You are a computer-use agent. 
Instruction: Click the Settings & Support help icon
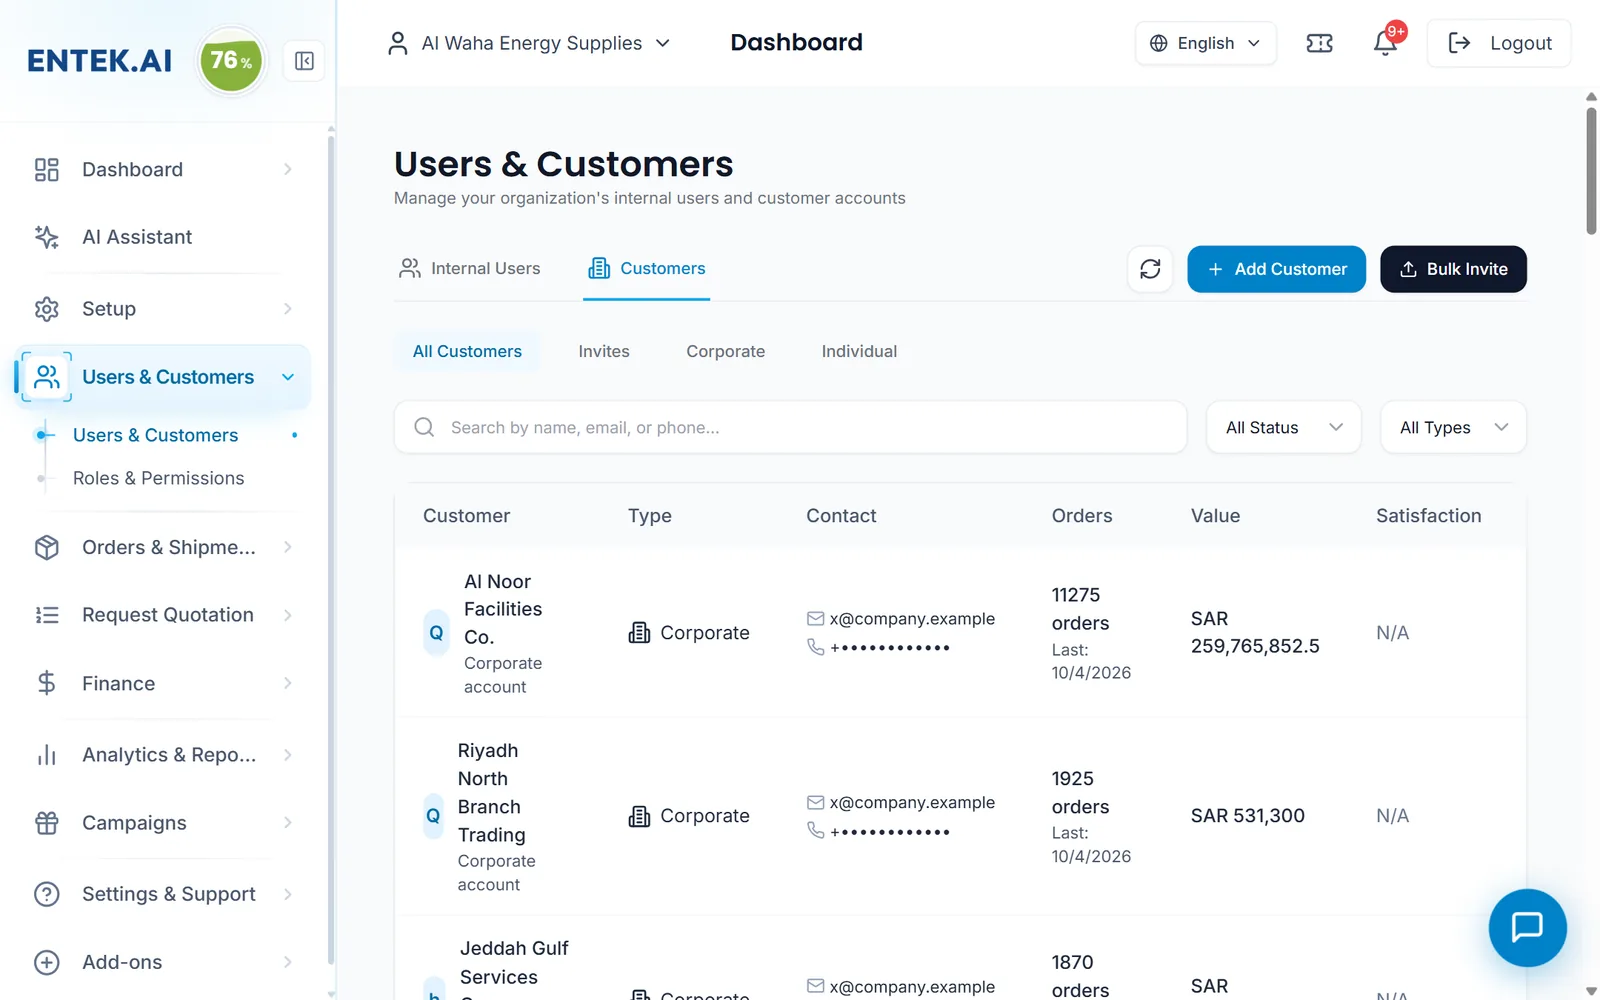[47, 894]
